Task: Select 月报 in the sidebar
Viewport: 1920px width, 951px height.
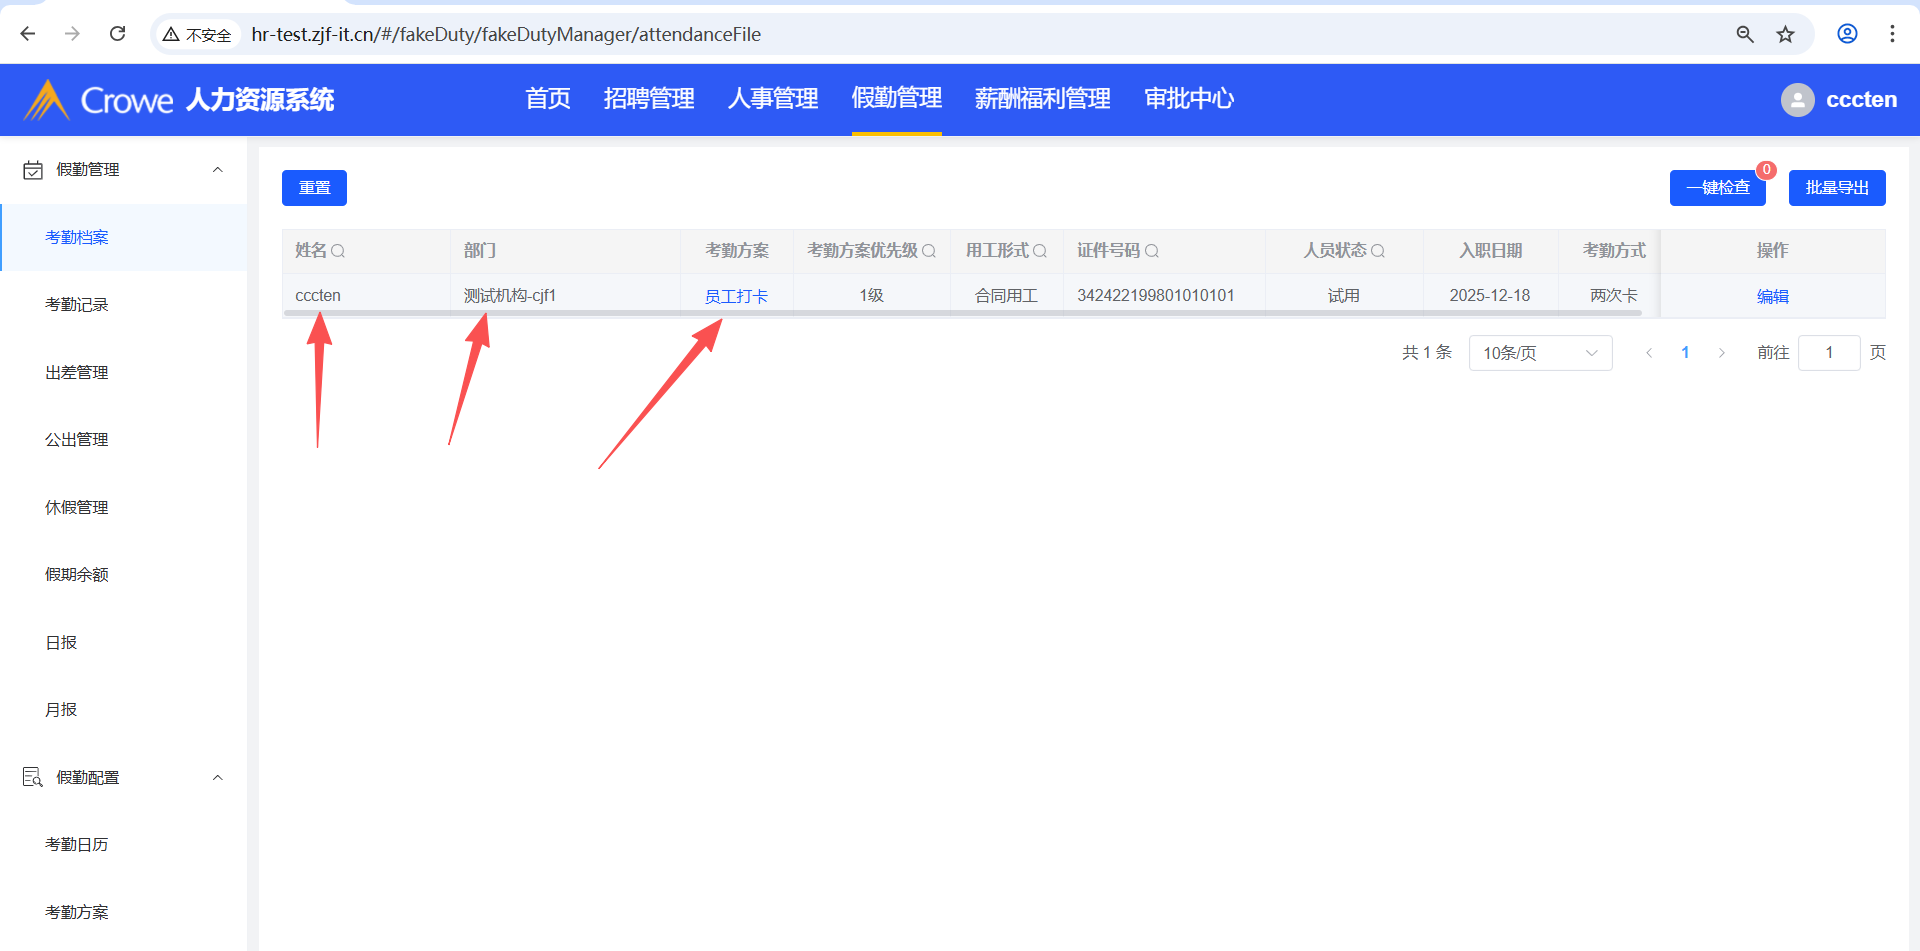Action: click(x=124, y=710)
